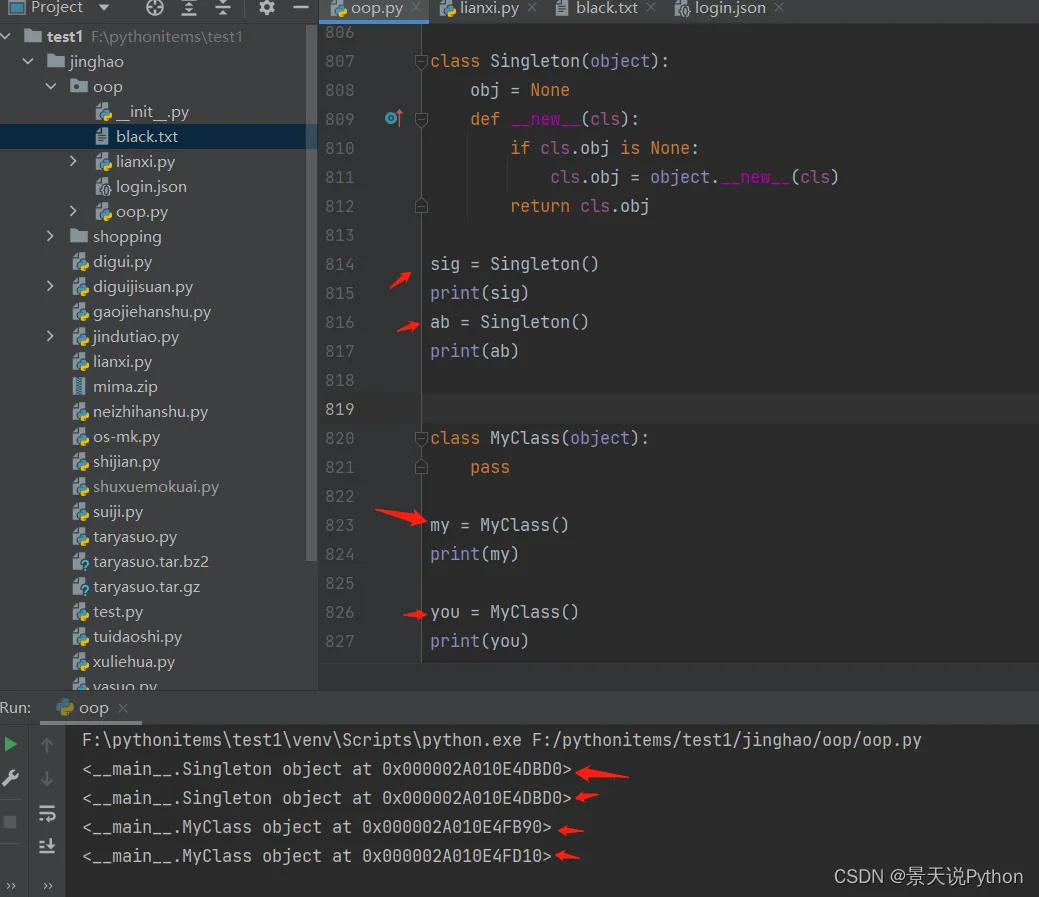
Task: Toggle fold marker for class MyClass line 820
Action: 422,439
